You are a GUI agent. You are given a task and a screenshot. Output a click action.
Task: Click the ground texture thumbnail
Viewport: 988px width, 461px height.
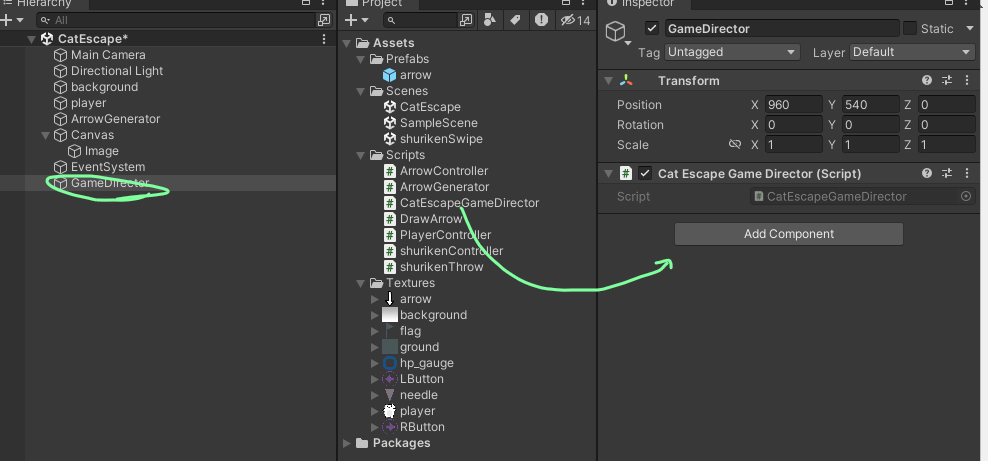pyautogui.click(x=389, y=347)
